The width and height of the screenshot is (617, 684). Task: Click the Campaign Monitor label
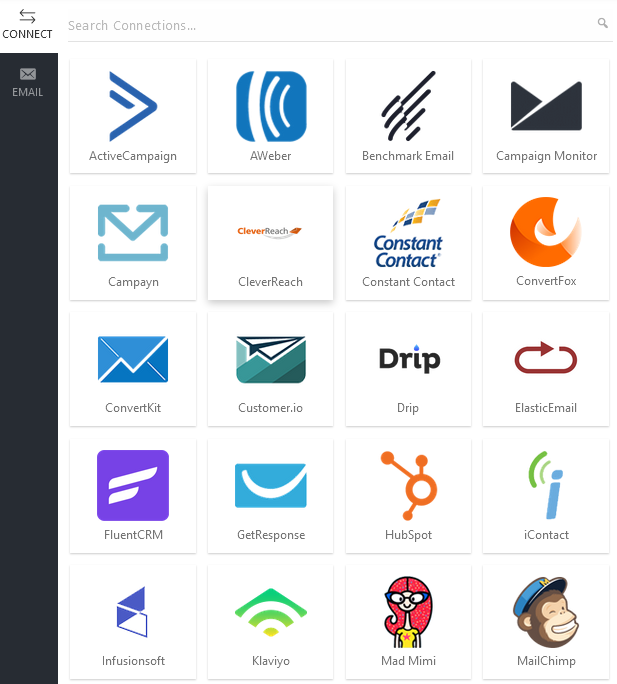[x=546, y=156]
